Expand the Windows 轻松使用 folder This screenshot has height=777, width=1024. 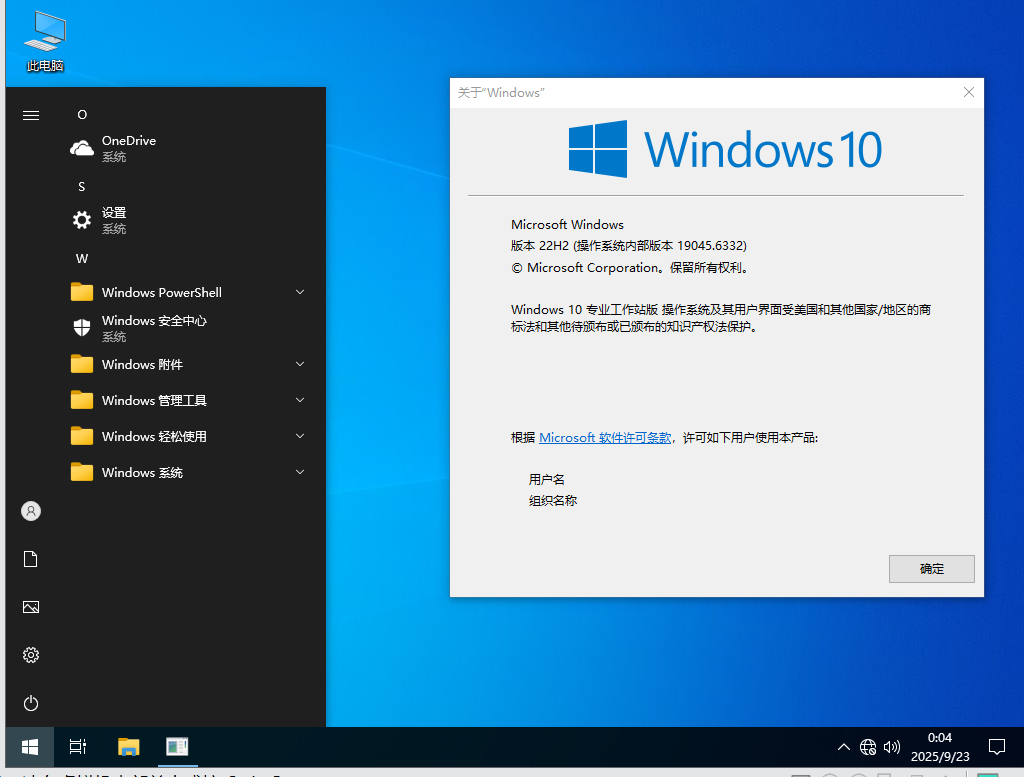click(x=187, y=436)
